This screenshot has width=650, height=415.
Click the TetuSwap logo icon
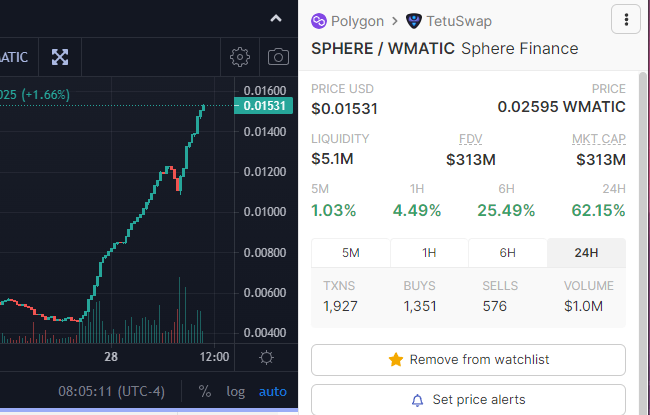[413, 21]
